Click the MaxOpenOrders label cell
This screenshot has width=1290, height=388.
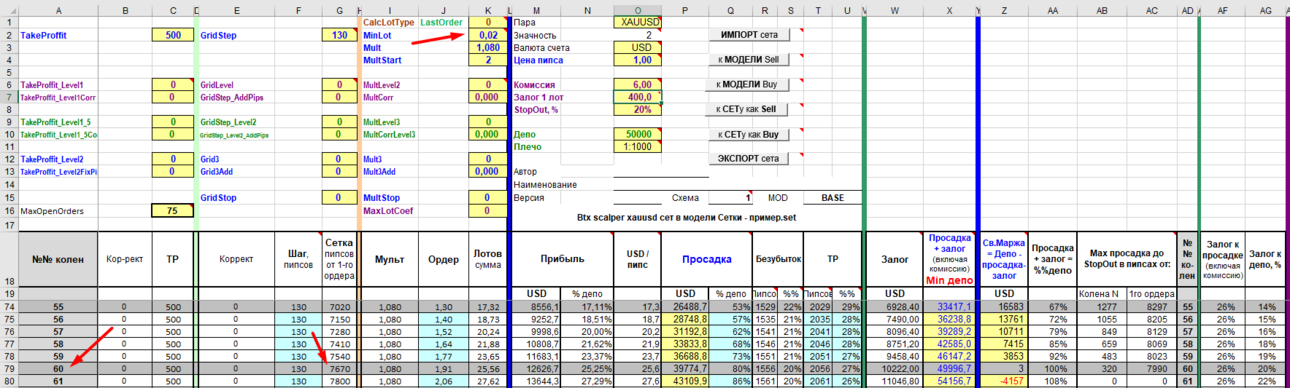point(58,211)
